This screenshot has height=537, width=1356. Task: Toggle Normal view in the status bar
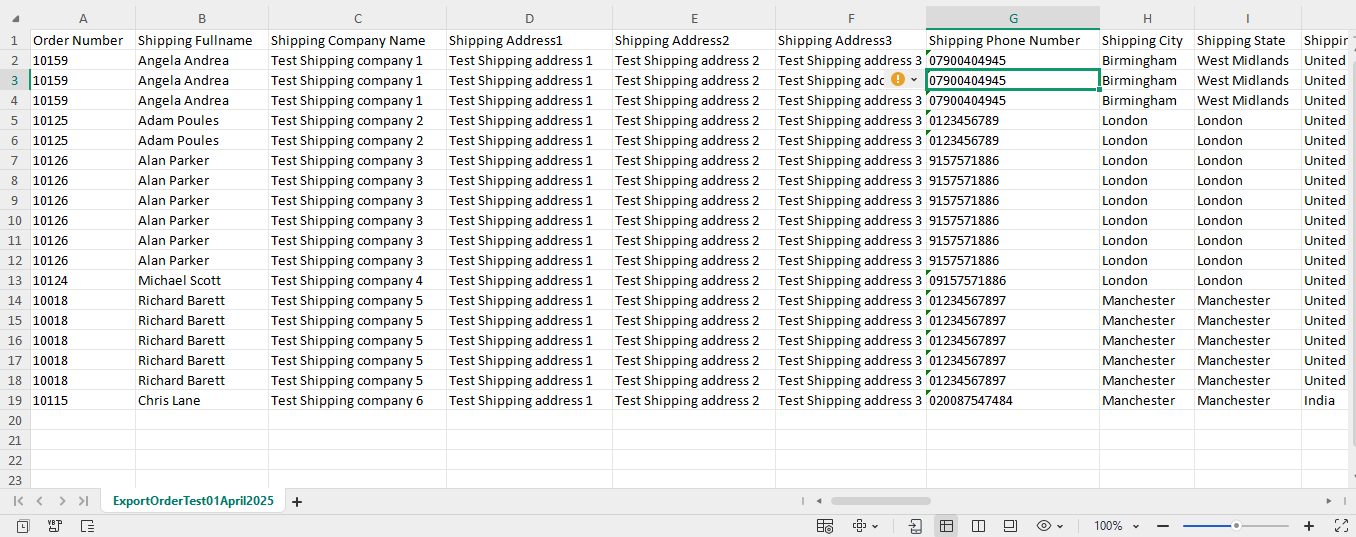coord(946,526)
